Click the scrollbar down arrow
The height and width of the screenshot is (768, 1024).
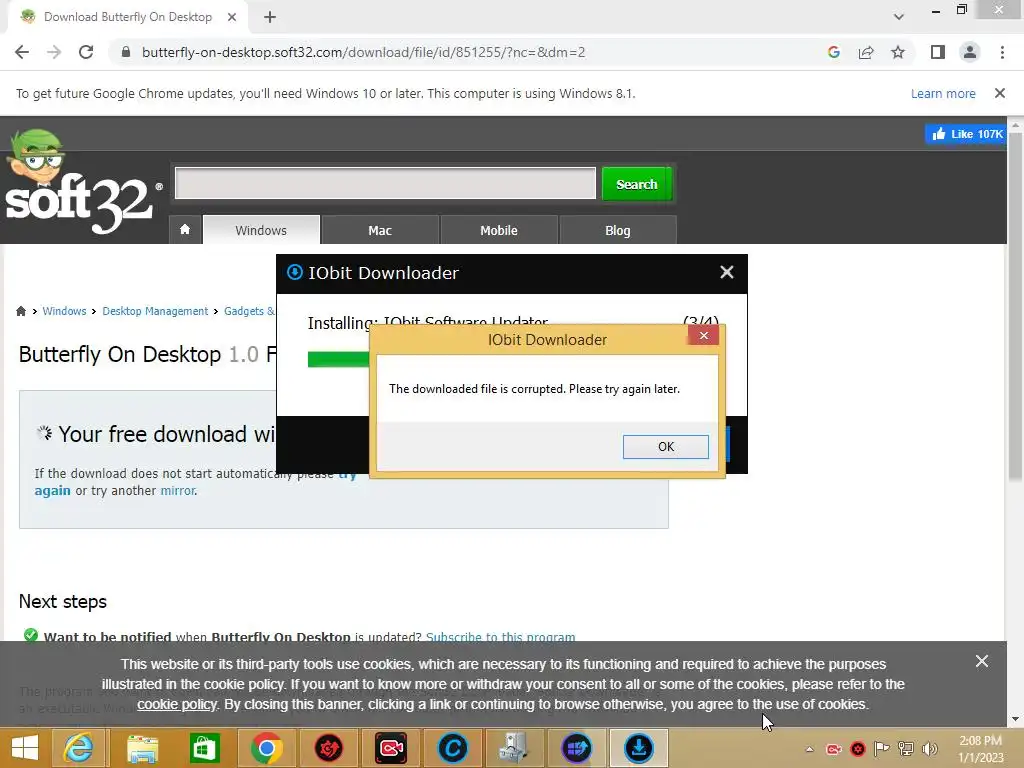point(1015,719)
